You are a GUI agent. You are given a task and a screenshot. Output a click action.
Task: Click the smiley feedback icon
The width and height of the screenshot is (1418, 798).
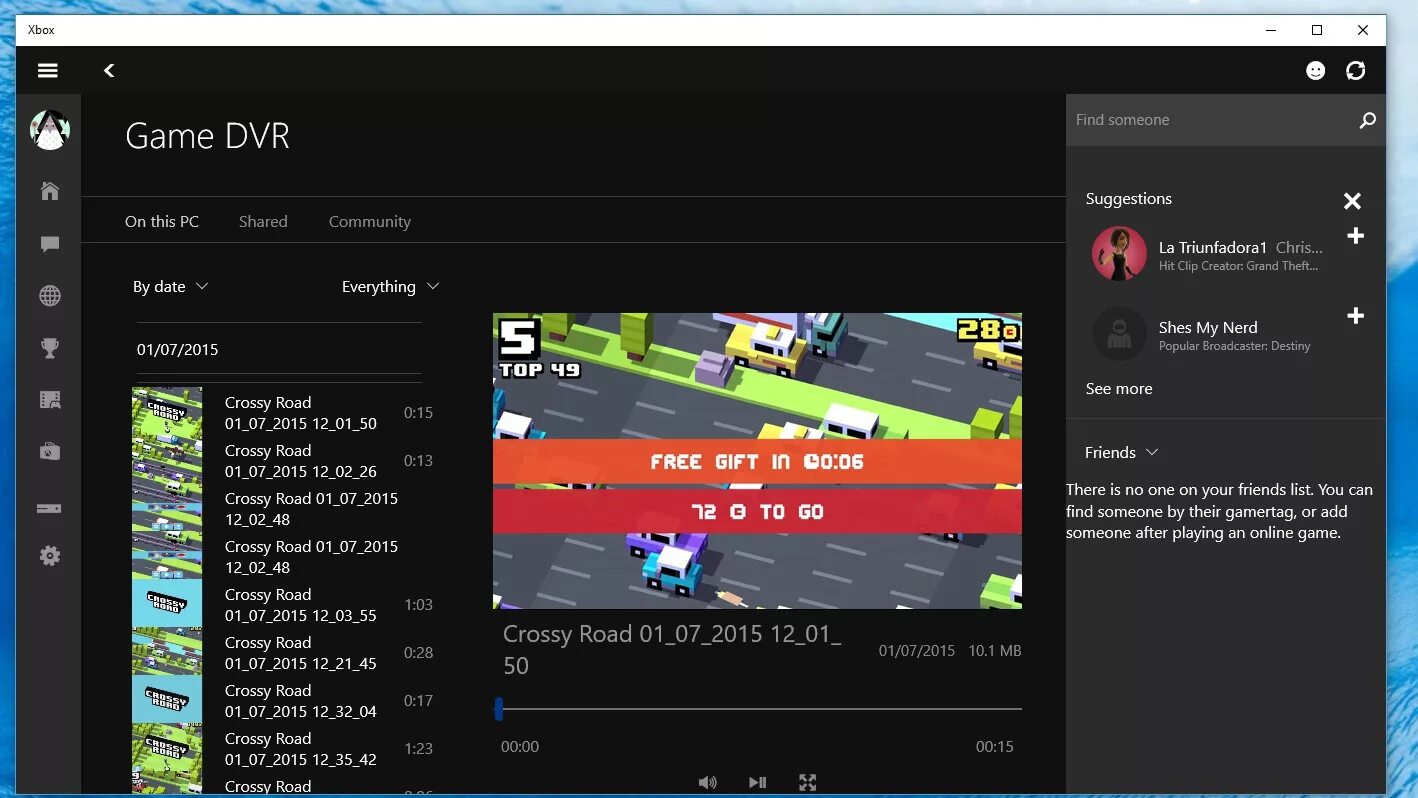(1316, 70)
